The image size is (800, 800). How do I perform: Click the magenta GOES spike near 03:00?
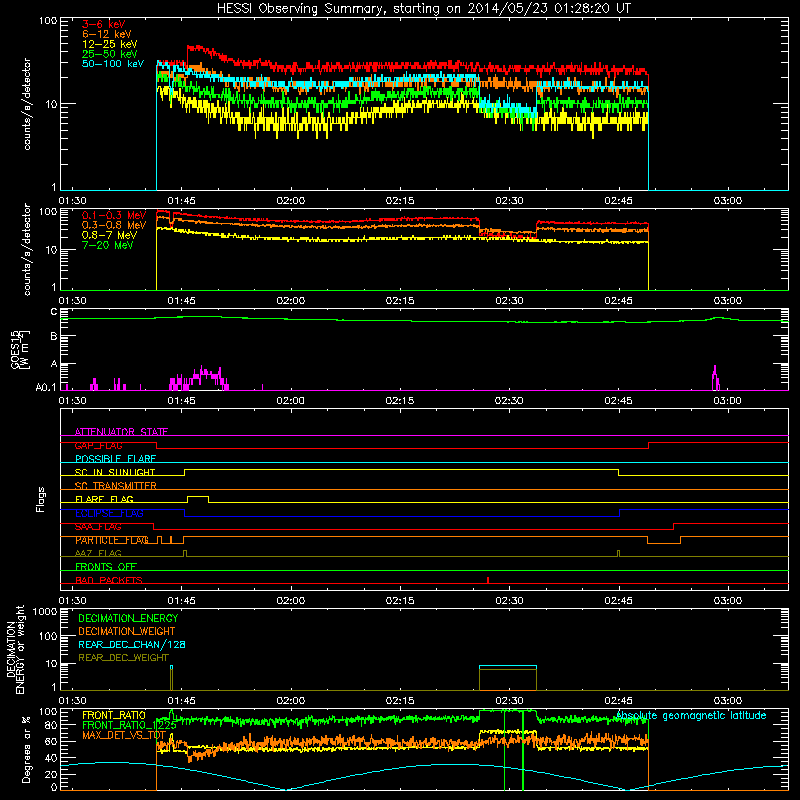click(x=715, y=378)
